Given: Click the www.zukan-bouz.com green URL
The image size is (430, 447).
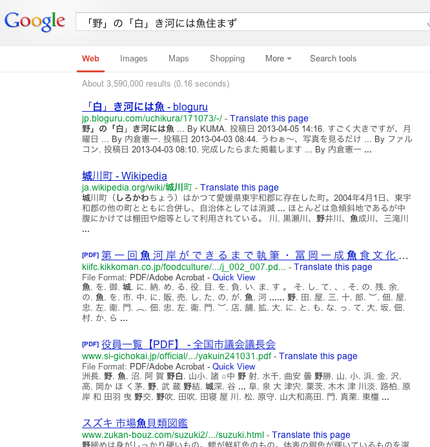Looking at the screenshot, I should pyautogui.click(x=173, y=435).
